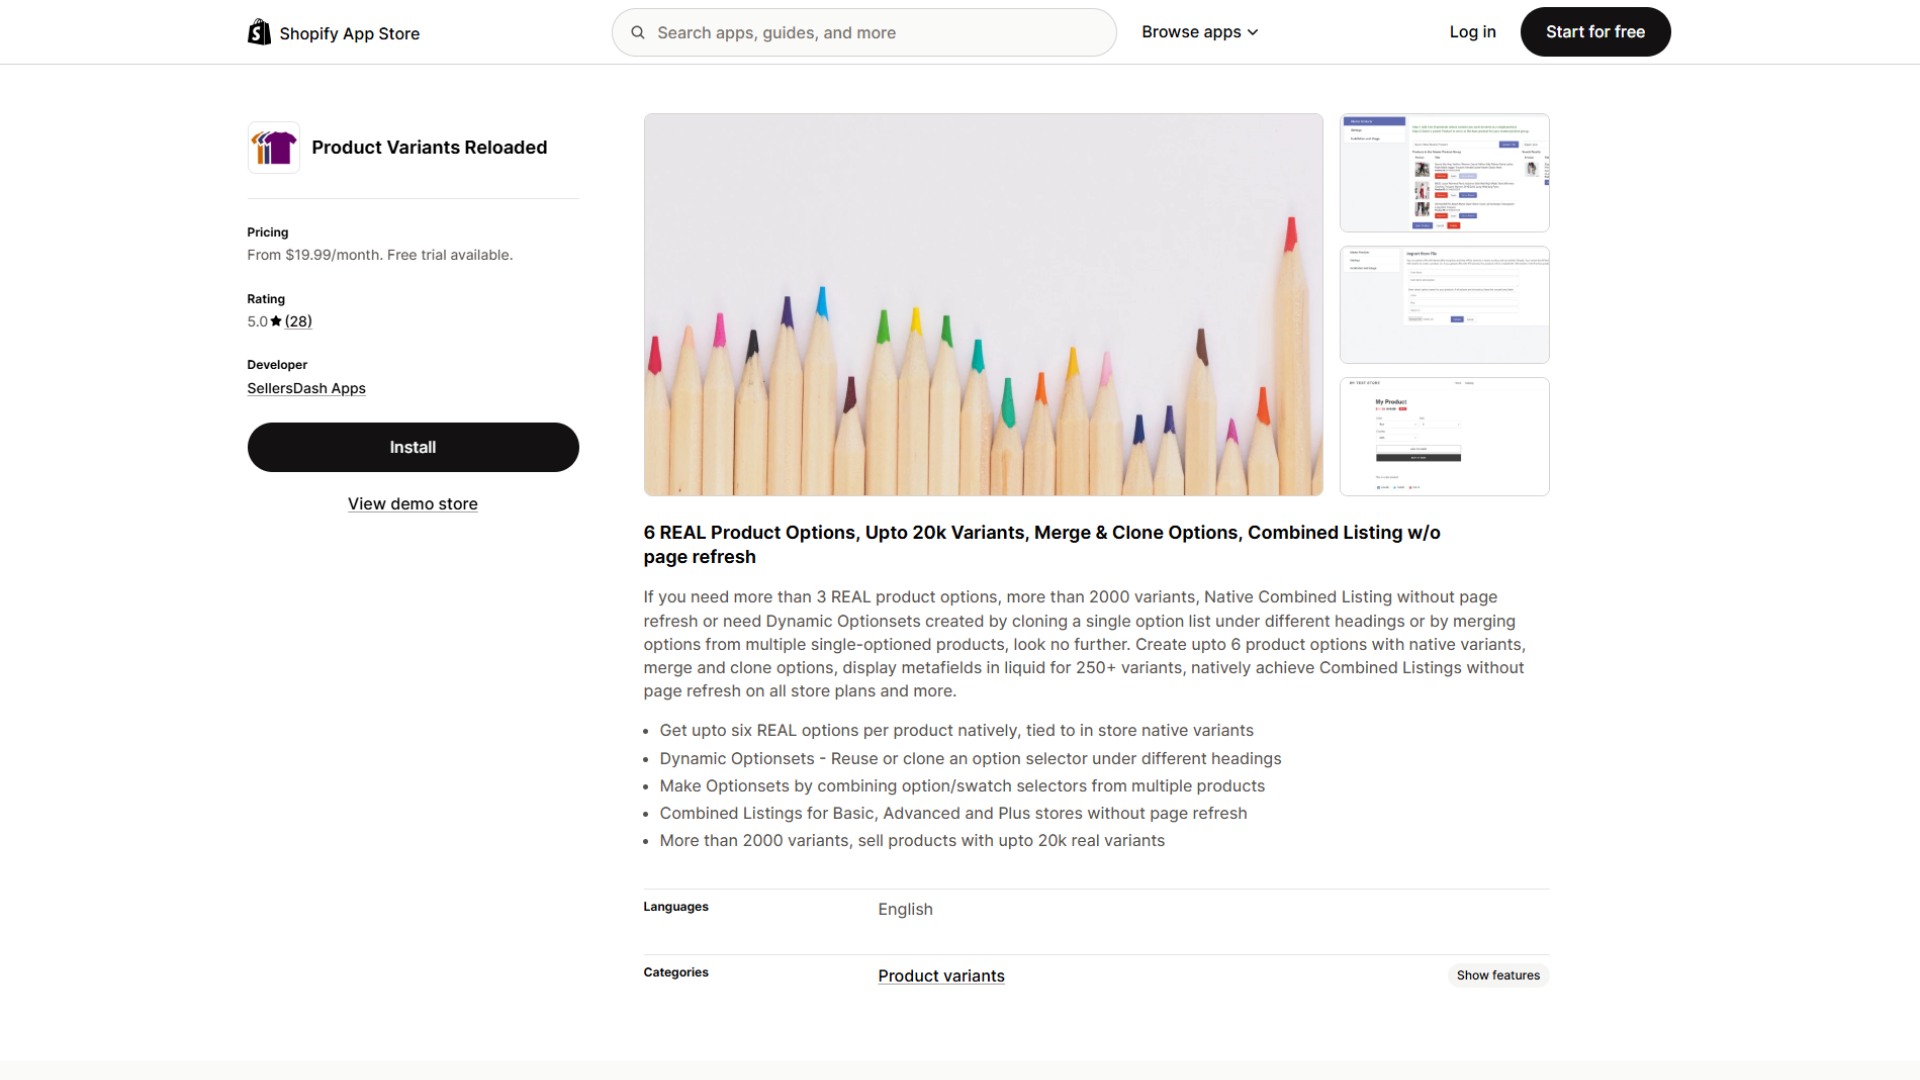Select the Product Variants Reloaded heading
This screenshot has height=1080, width=1920.
429,147
